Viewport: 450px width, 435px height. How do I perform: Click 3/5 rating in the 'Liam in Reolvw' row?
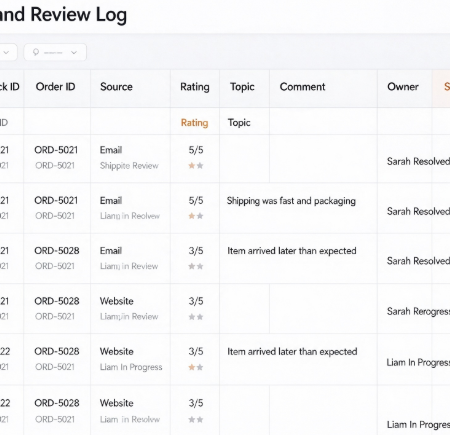click(196, 403)
